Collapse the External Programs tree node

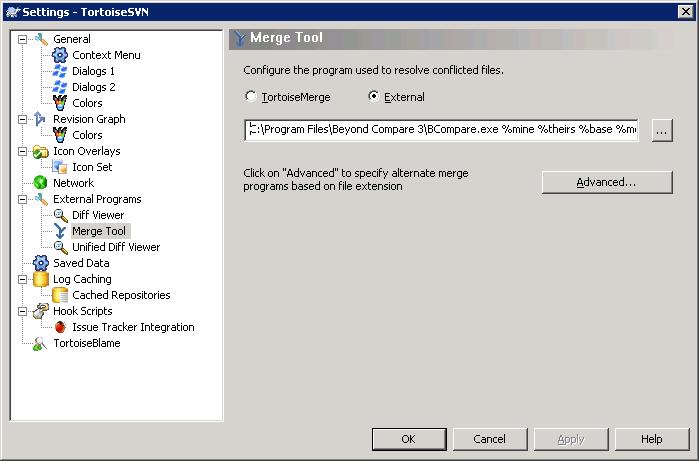coord(22,199)
